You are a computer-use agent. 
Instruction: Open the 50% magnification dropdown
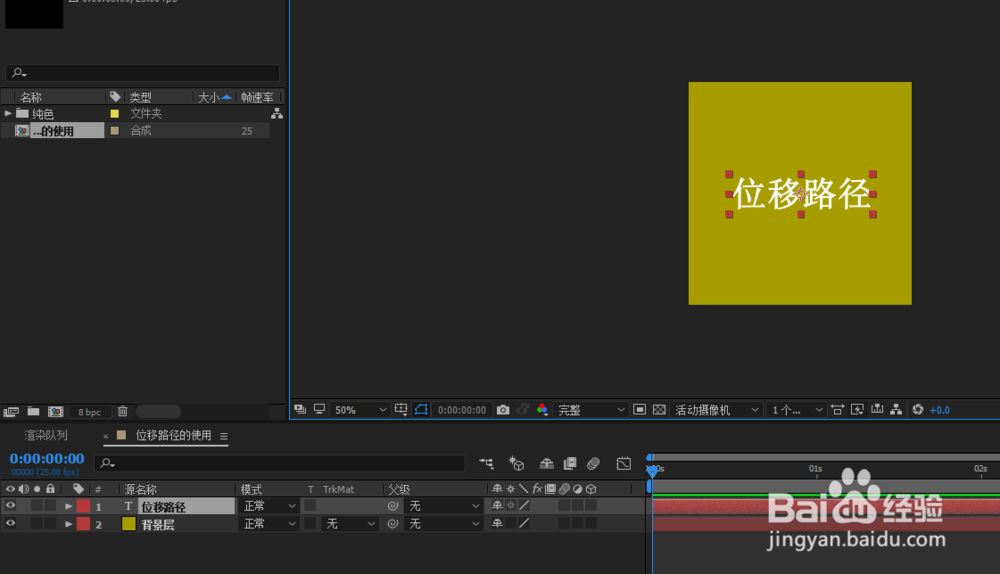click(x=360, y=409)
